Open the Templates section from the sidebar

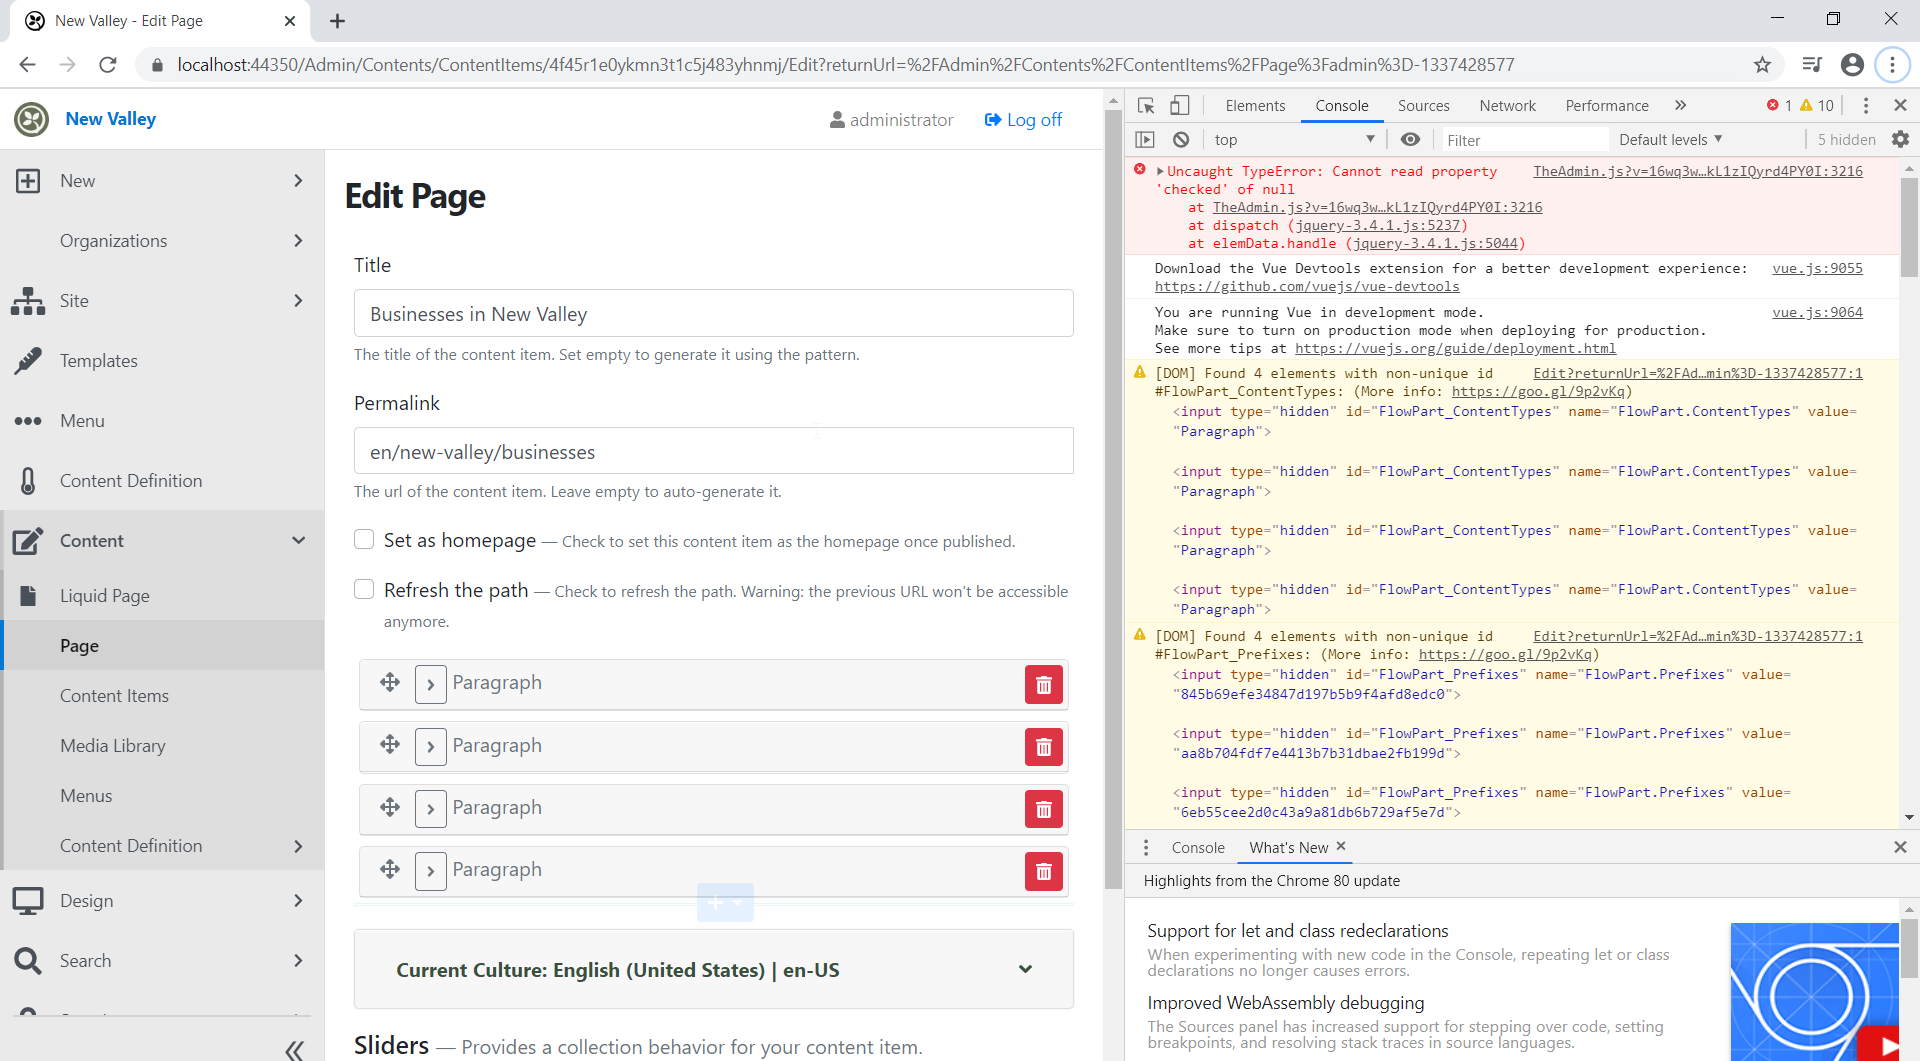click(x=97, y=360)
